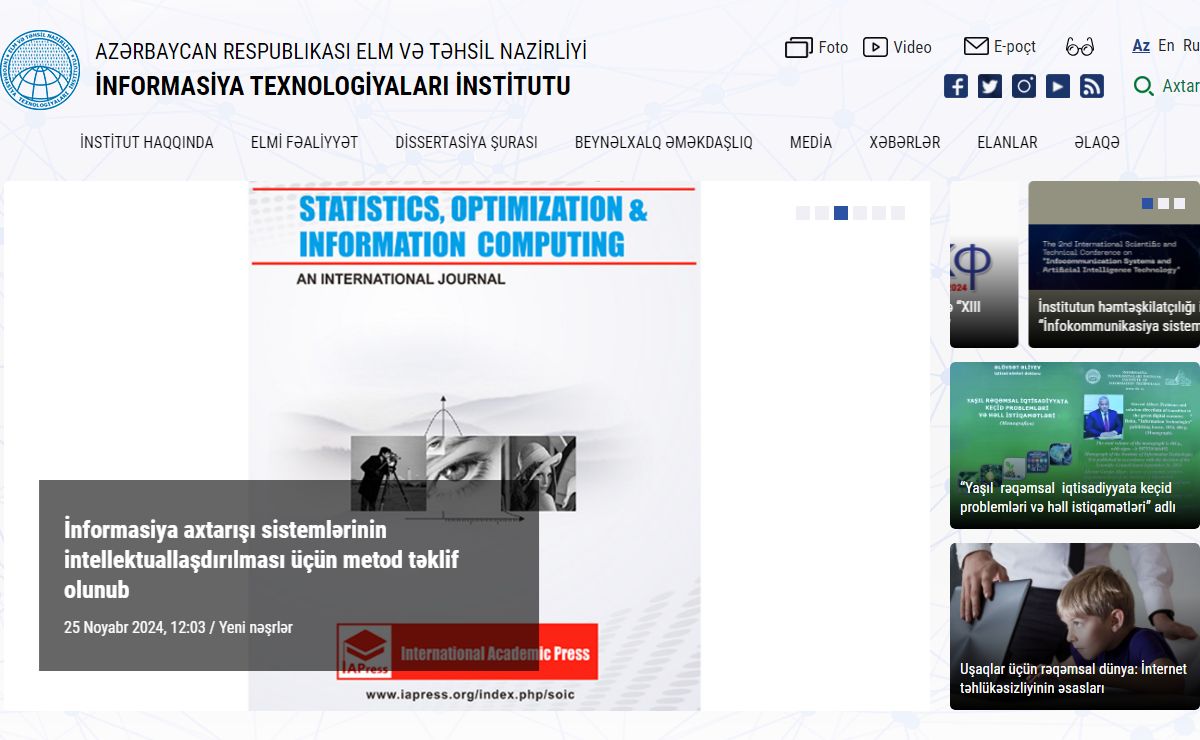Click the Yeni nəşrlər category link
Image resolution: width=1200 pixels, height=740 pixels.
pyautogui.click(x=256, y=628)
